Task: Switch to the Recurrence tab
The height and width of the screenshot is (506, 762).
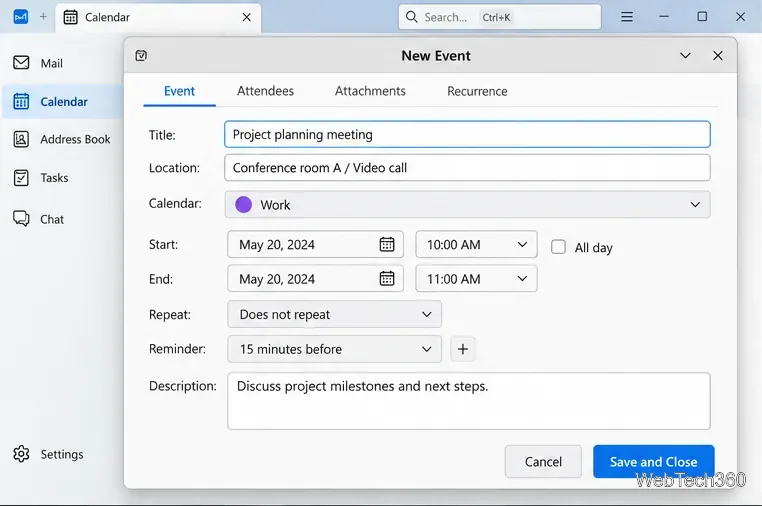Action: point(477,91)
